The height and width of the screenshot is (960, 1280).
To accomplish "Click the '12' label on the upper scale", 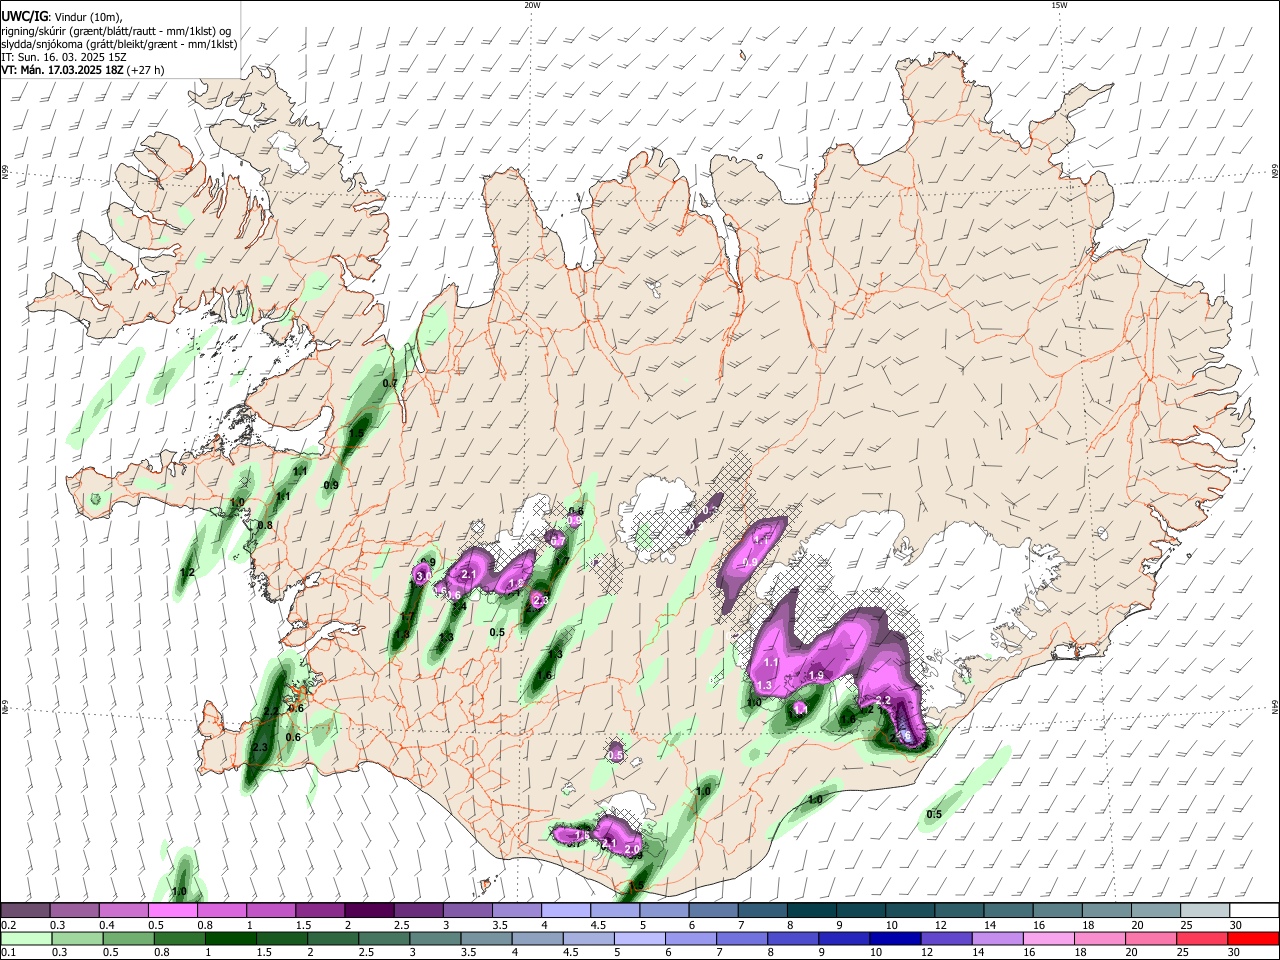I will point(941,925).
